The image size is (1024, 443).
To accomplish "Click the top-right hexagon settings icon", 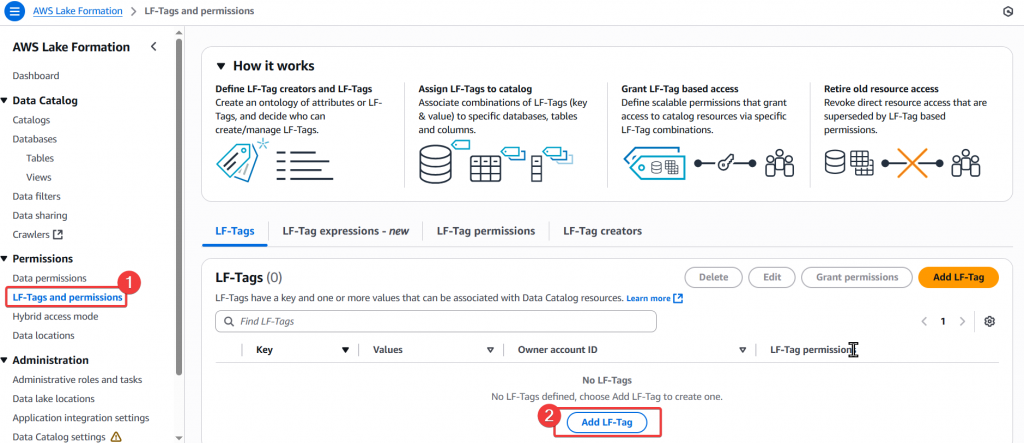I will pyautogui.click(x=1007, y=11).
